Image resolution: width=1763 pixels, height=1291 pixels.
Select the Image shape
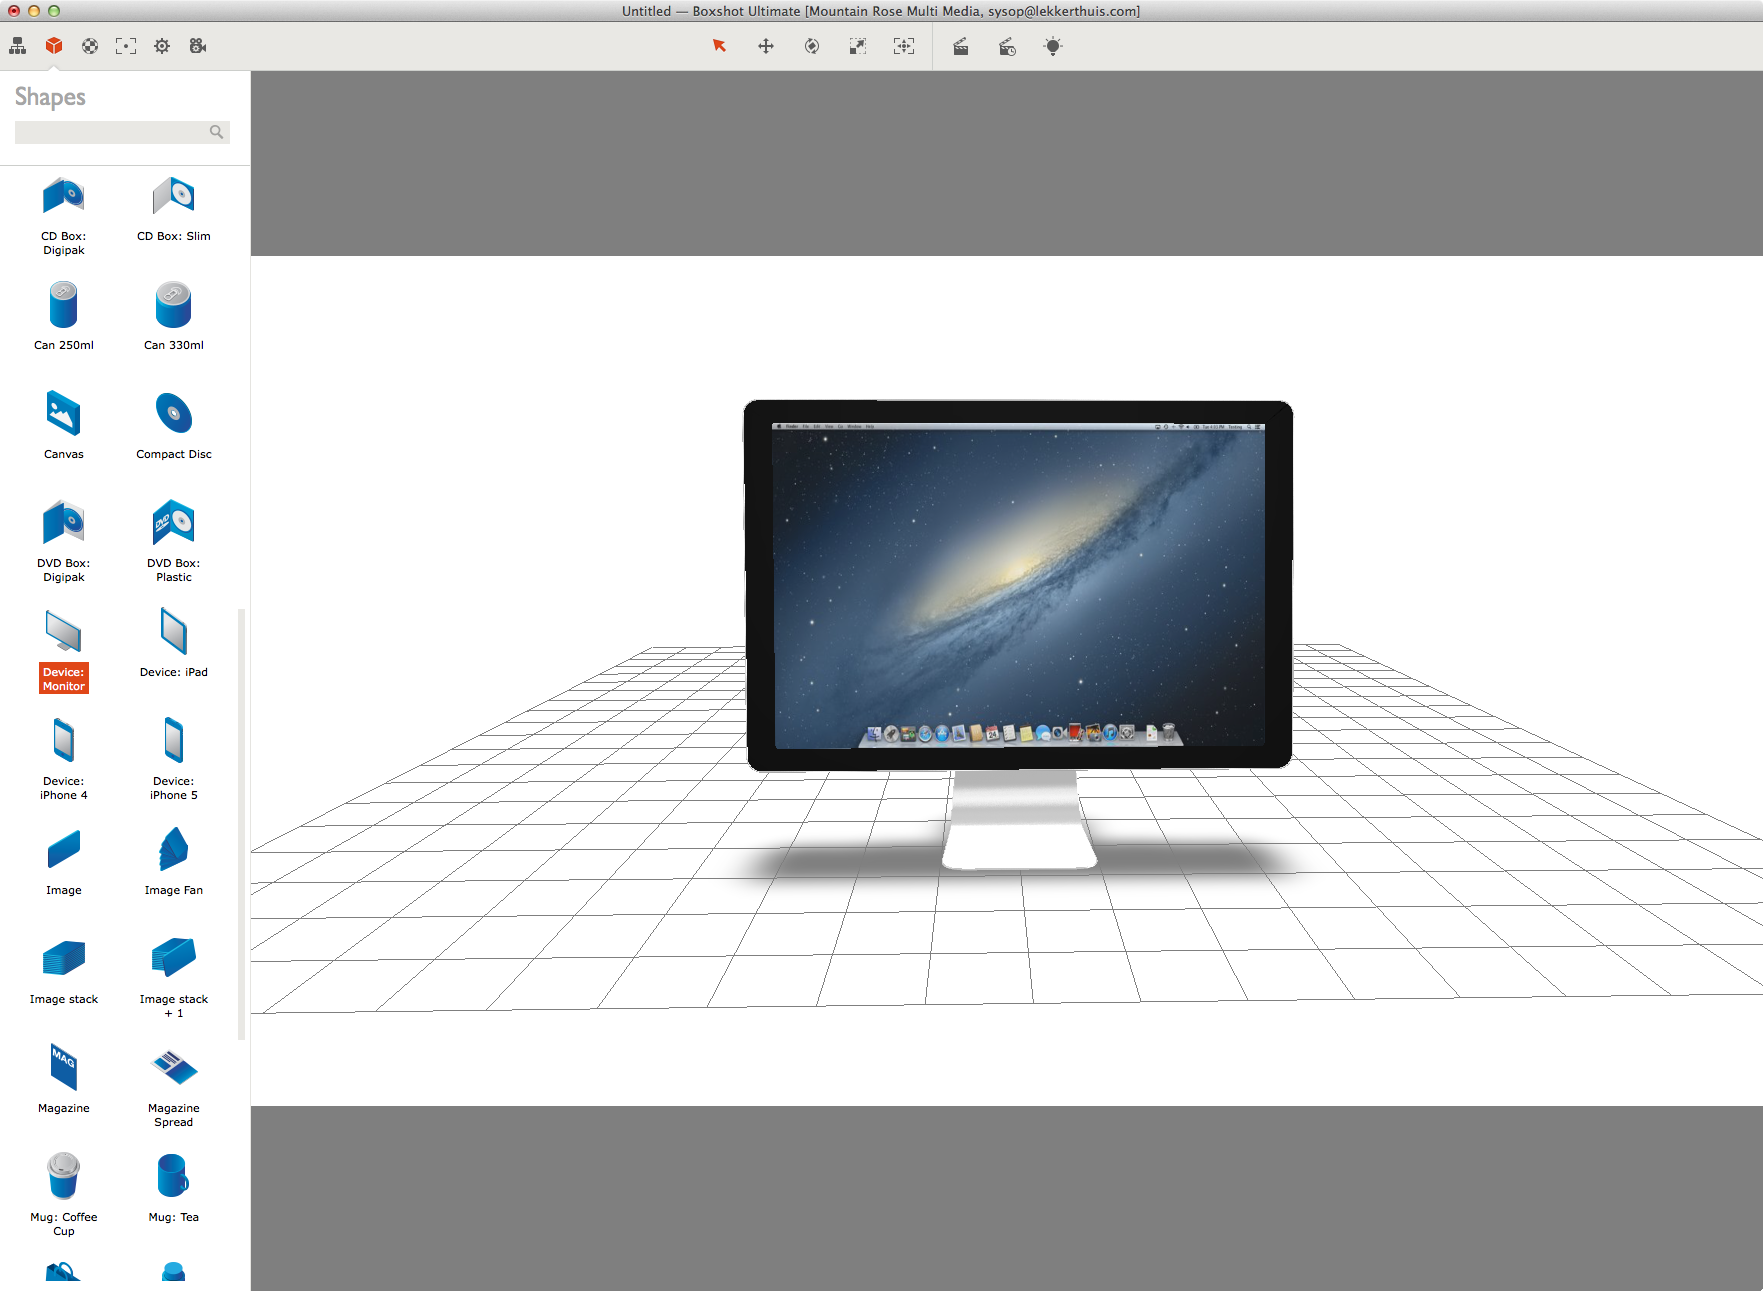64,861
